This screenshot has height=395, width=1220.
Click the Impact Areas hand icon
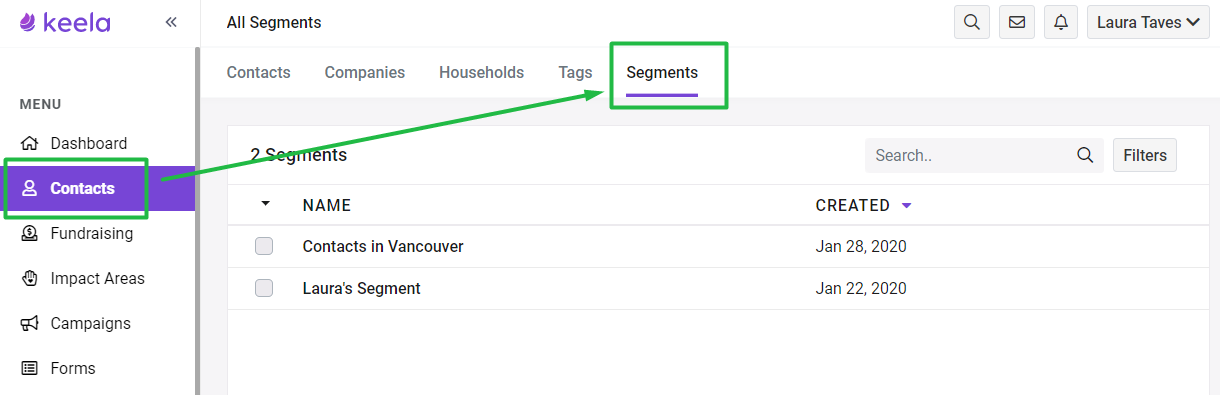(x=30, y=278)
